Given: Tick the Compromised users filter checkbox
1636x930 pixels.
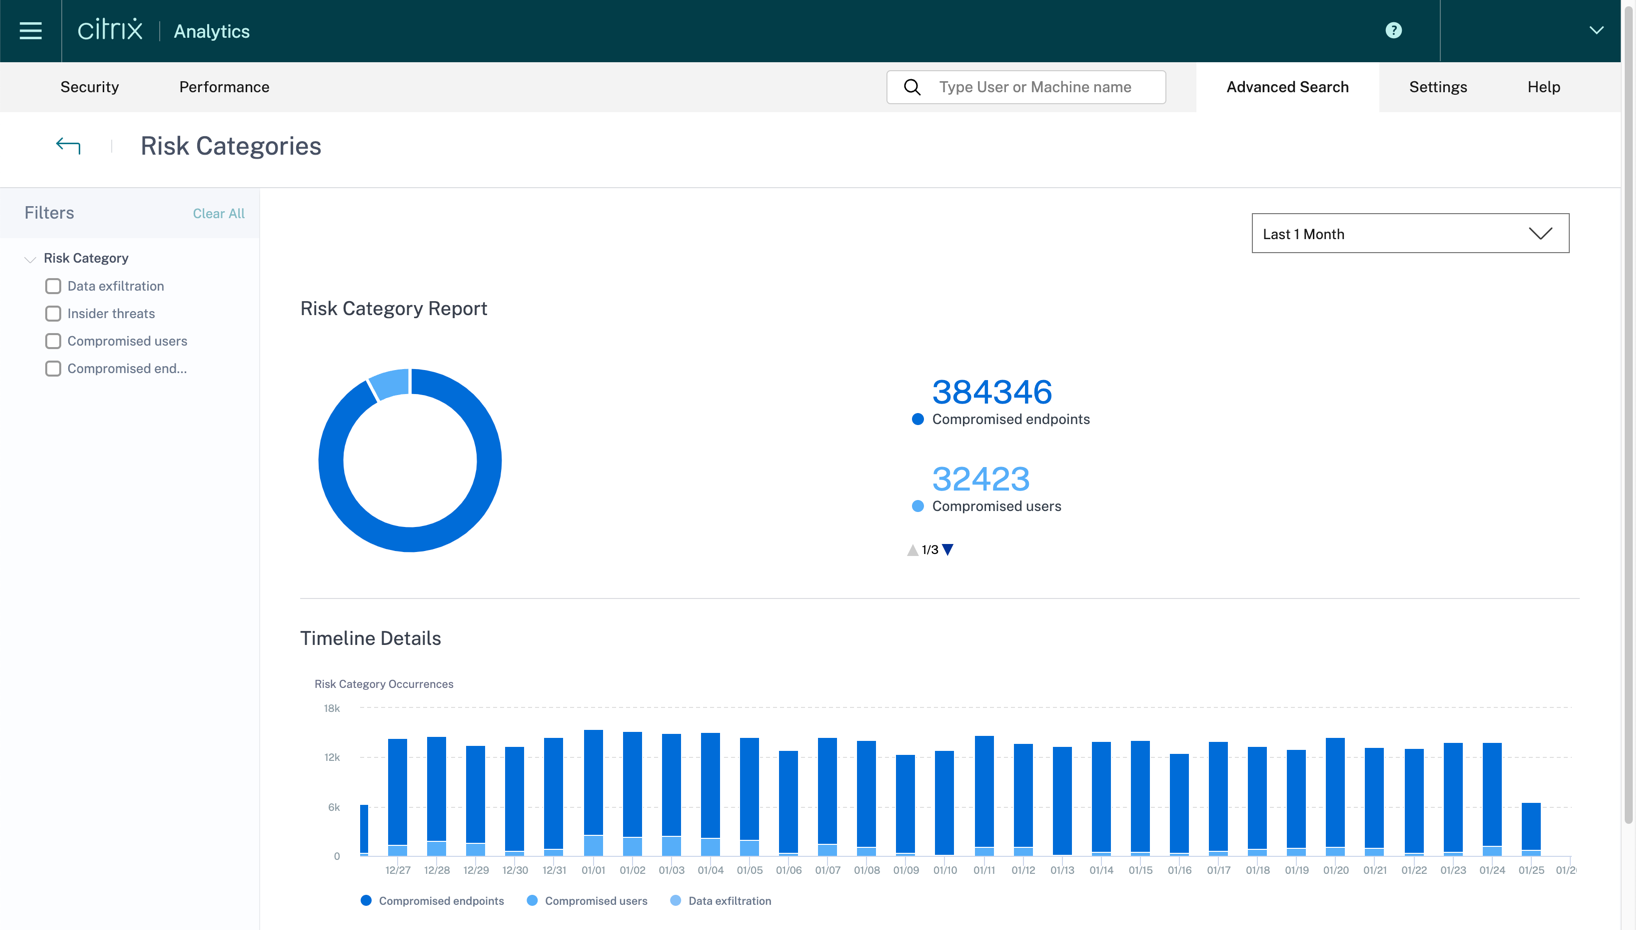Looking at the screenshot, I should pyautogui.click(x=53, y=341).
